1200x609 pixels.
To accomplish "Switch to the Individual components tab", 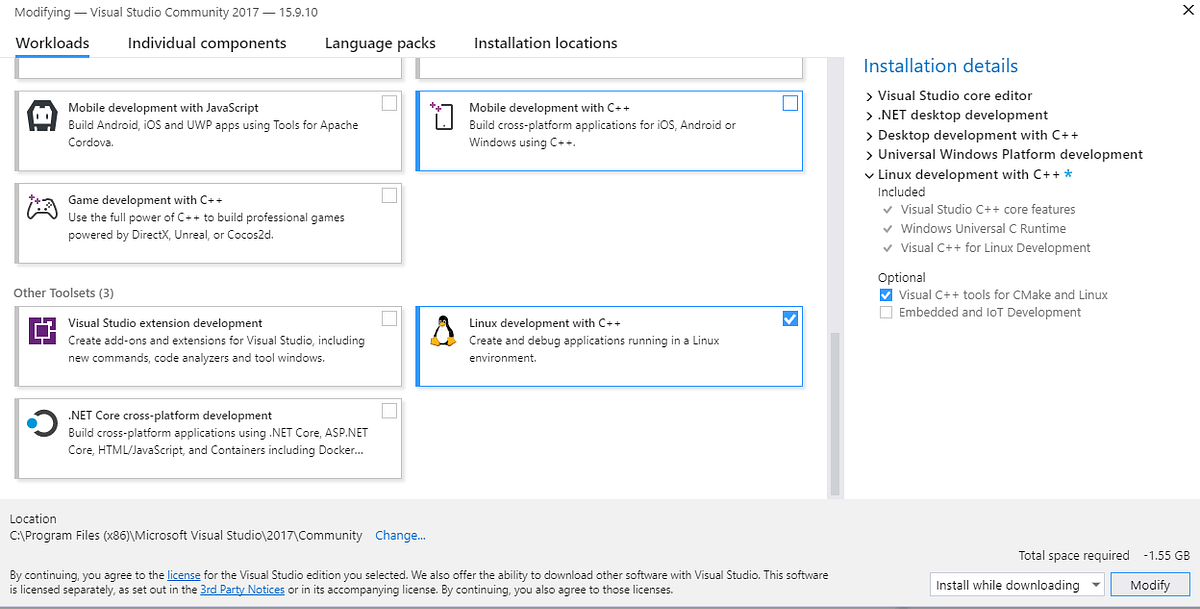I will 206,43.
